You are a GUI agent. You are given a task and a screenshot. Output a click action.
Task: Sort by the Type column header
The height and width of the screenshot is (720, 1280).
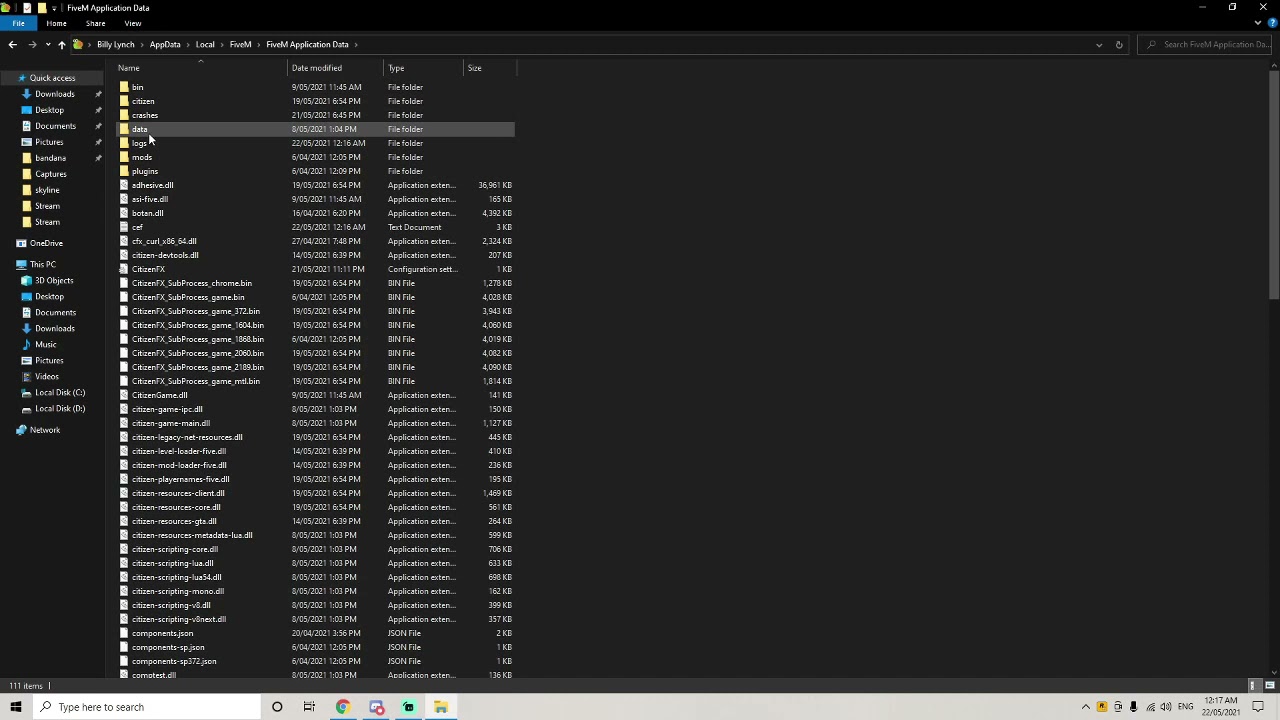coord(396,68)
